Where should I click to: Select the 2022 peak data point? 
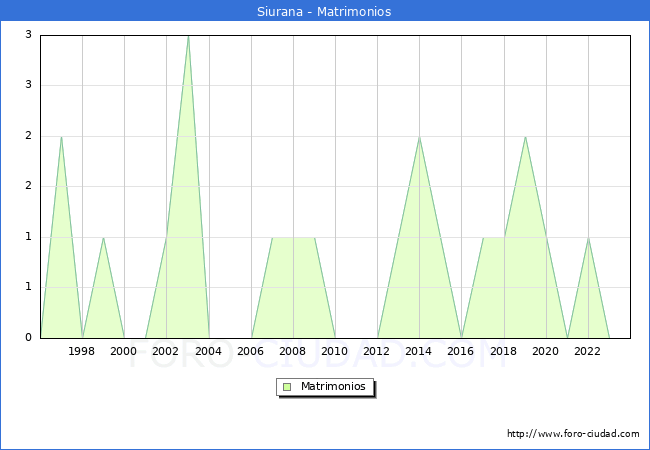(x=588, y=238)
